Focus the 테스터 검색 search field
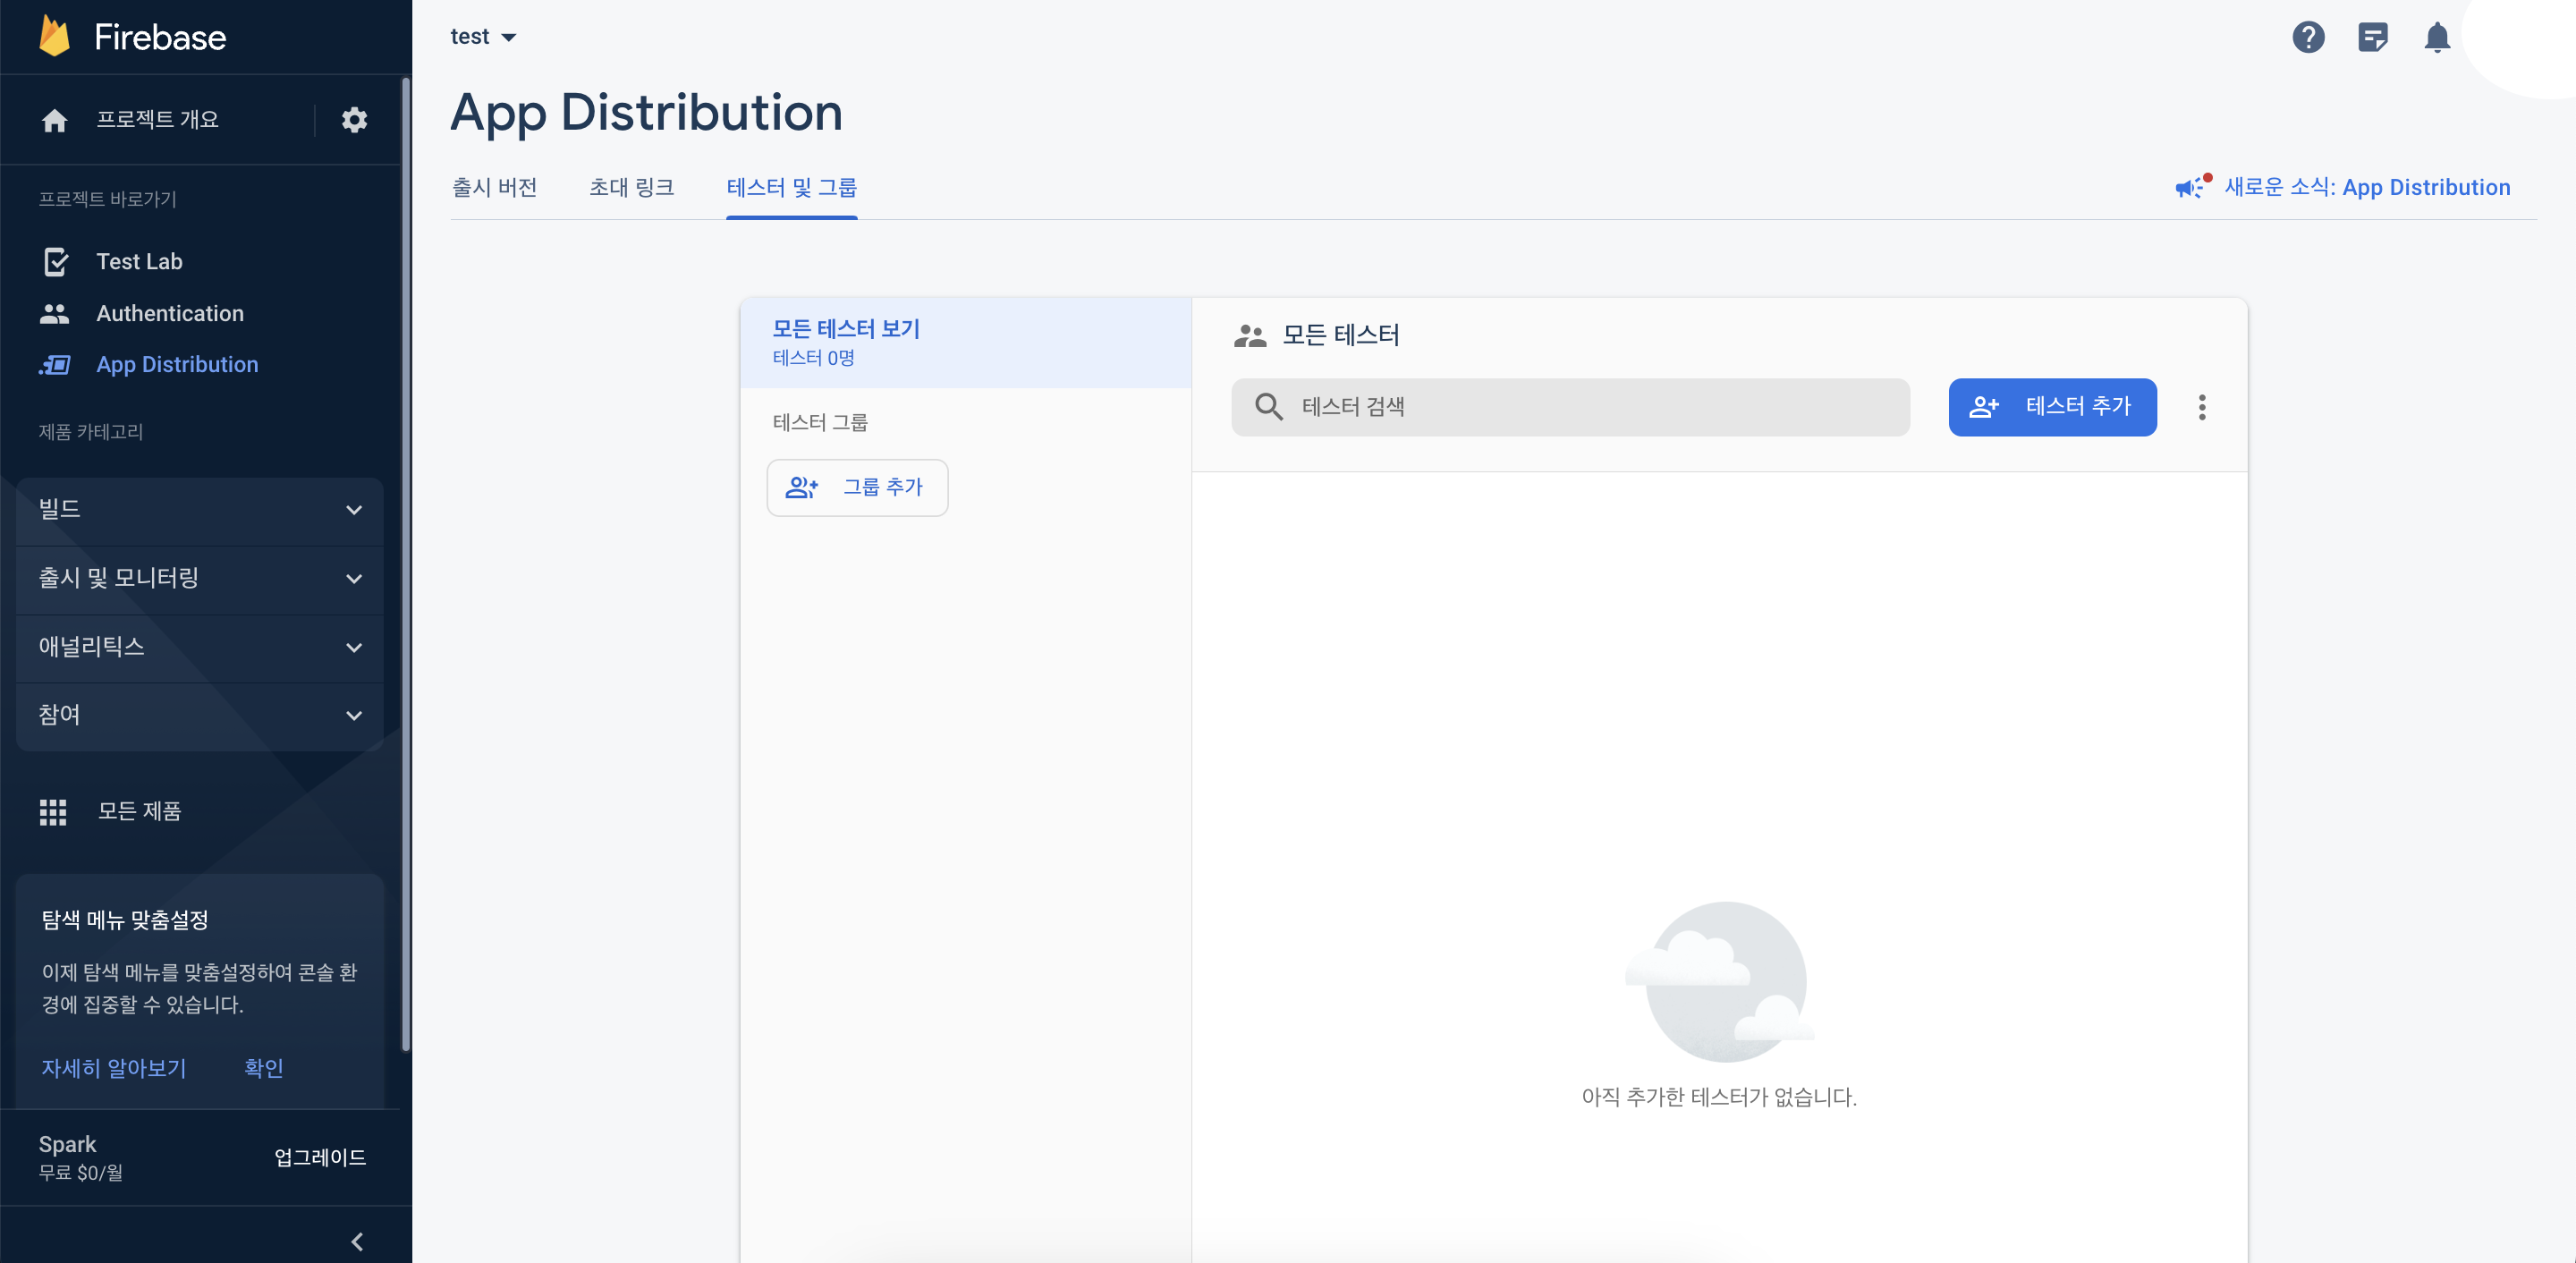2576x1263 pixels. (x=1570, y=407)
